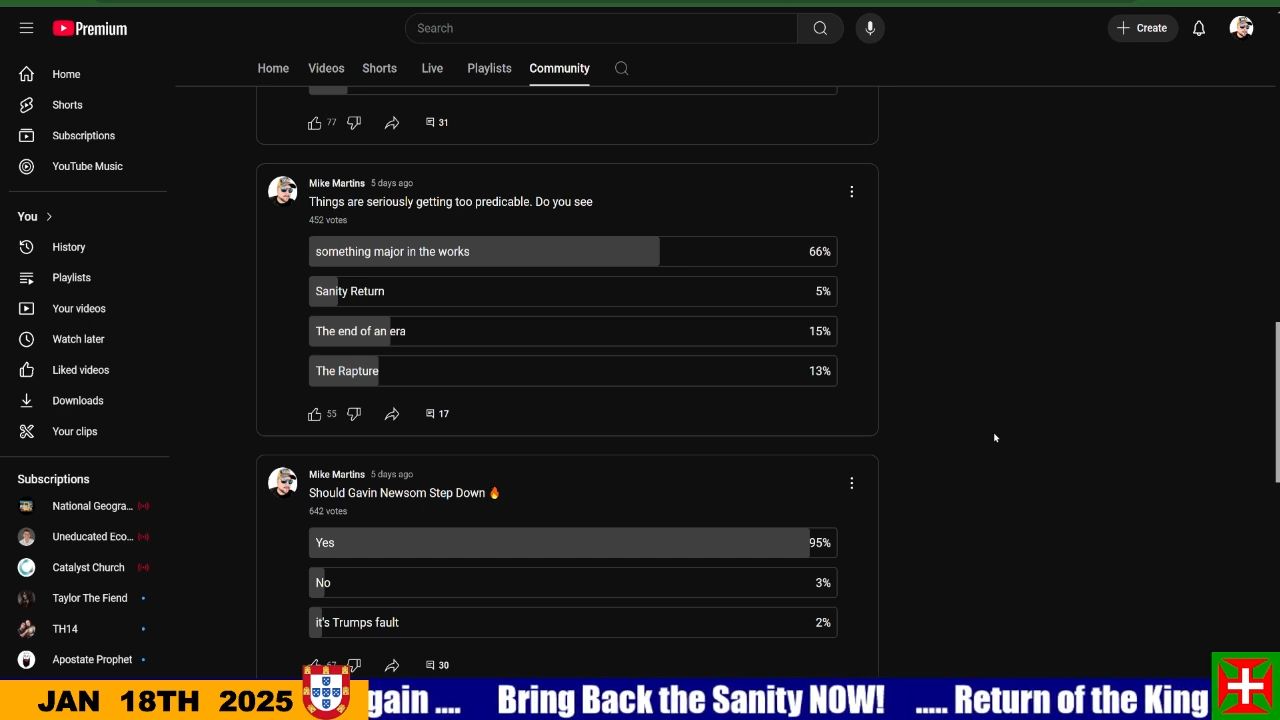Select 'Yes' on the Gavin Newsom poll
This screenshot has height=720, width=1280.
tap(572, 543)
